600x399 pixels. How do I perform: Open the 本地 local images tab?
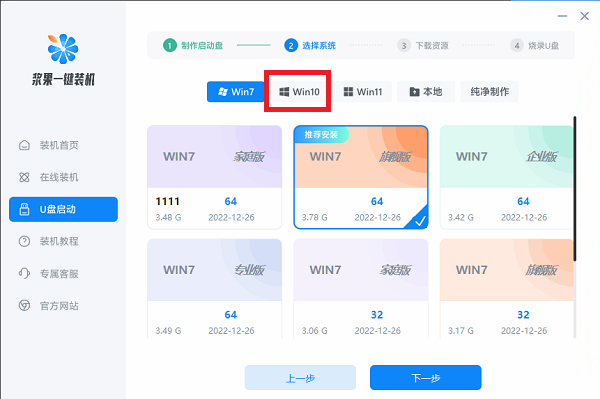426,92
